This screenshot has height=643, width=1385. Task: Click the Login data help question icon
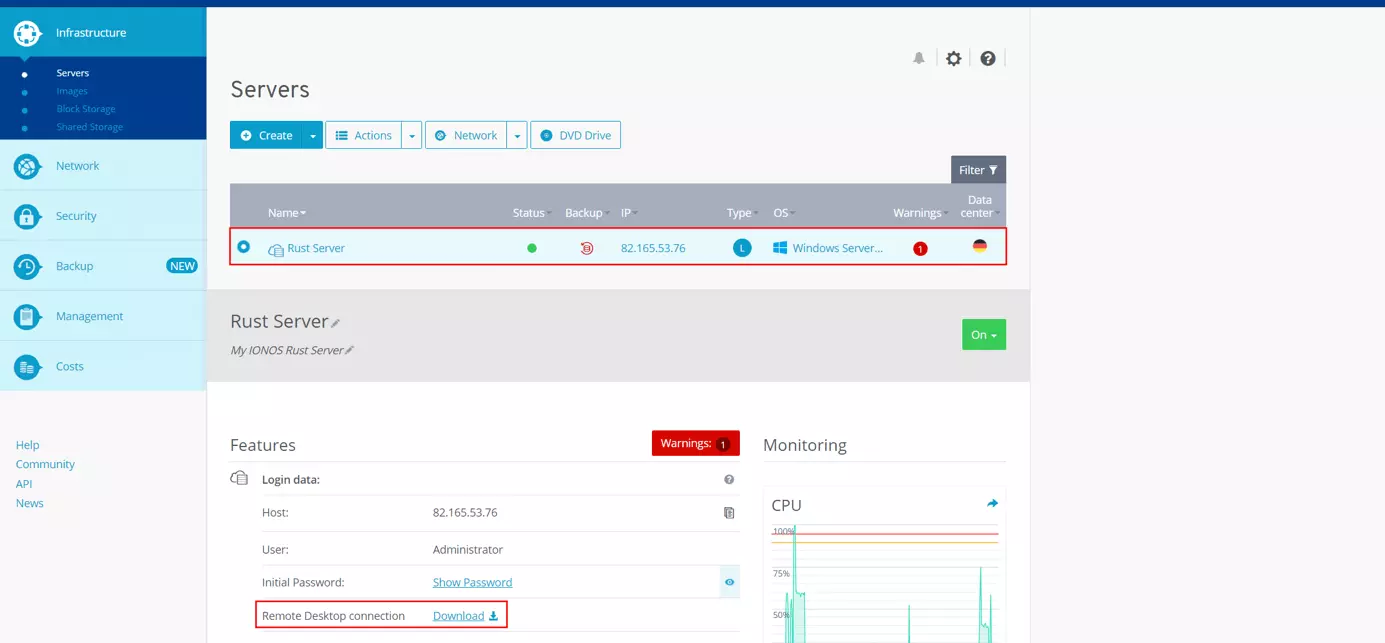tap(729, 480)
